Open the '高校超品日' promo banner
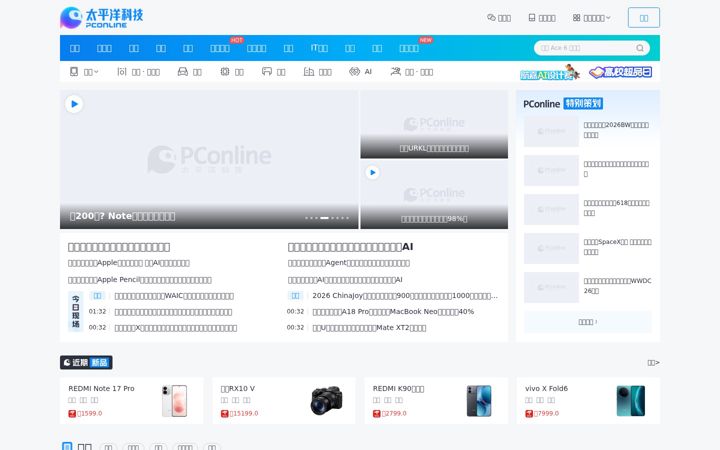Screen dimensions: 720x450 pos(621,72)
